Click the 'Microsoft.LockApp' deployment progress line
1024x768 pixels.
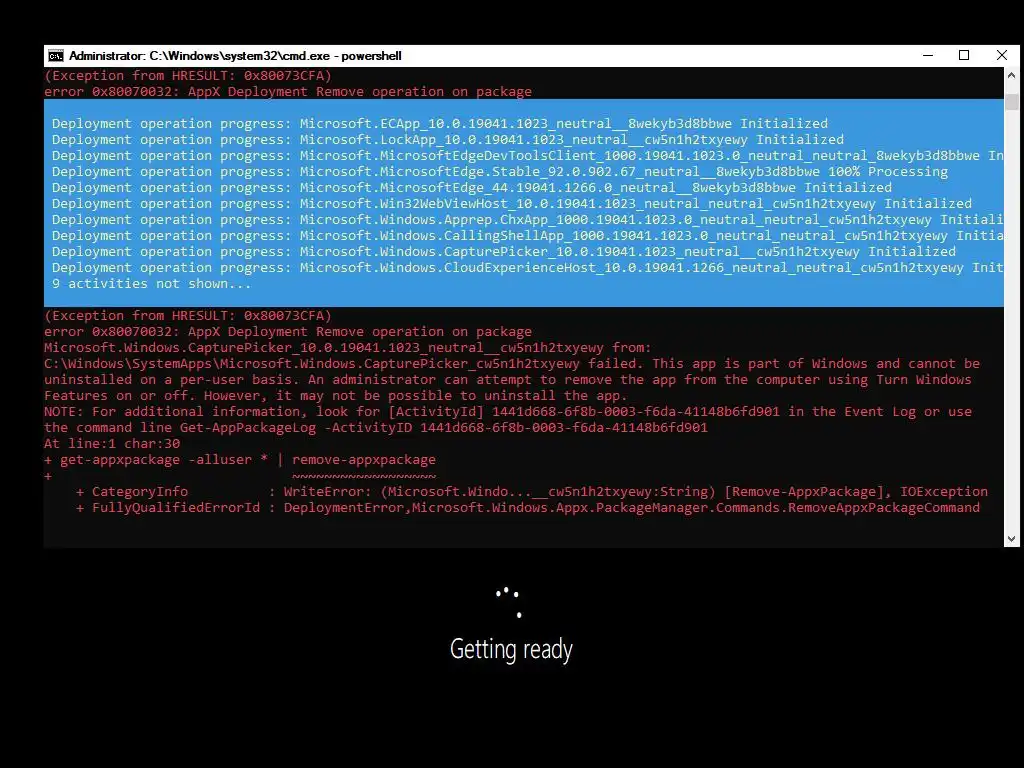[x=447, y=139]
